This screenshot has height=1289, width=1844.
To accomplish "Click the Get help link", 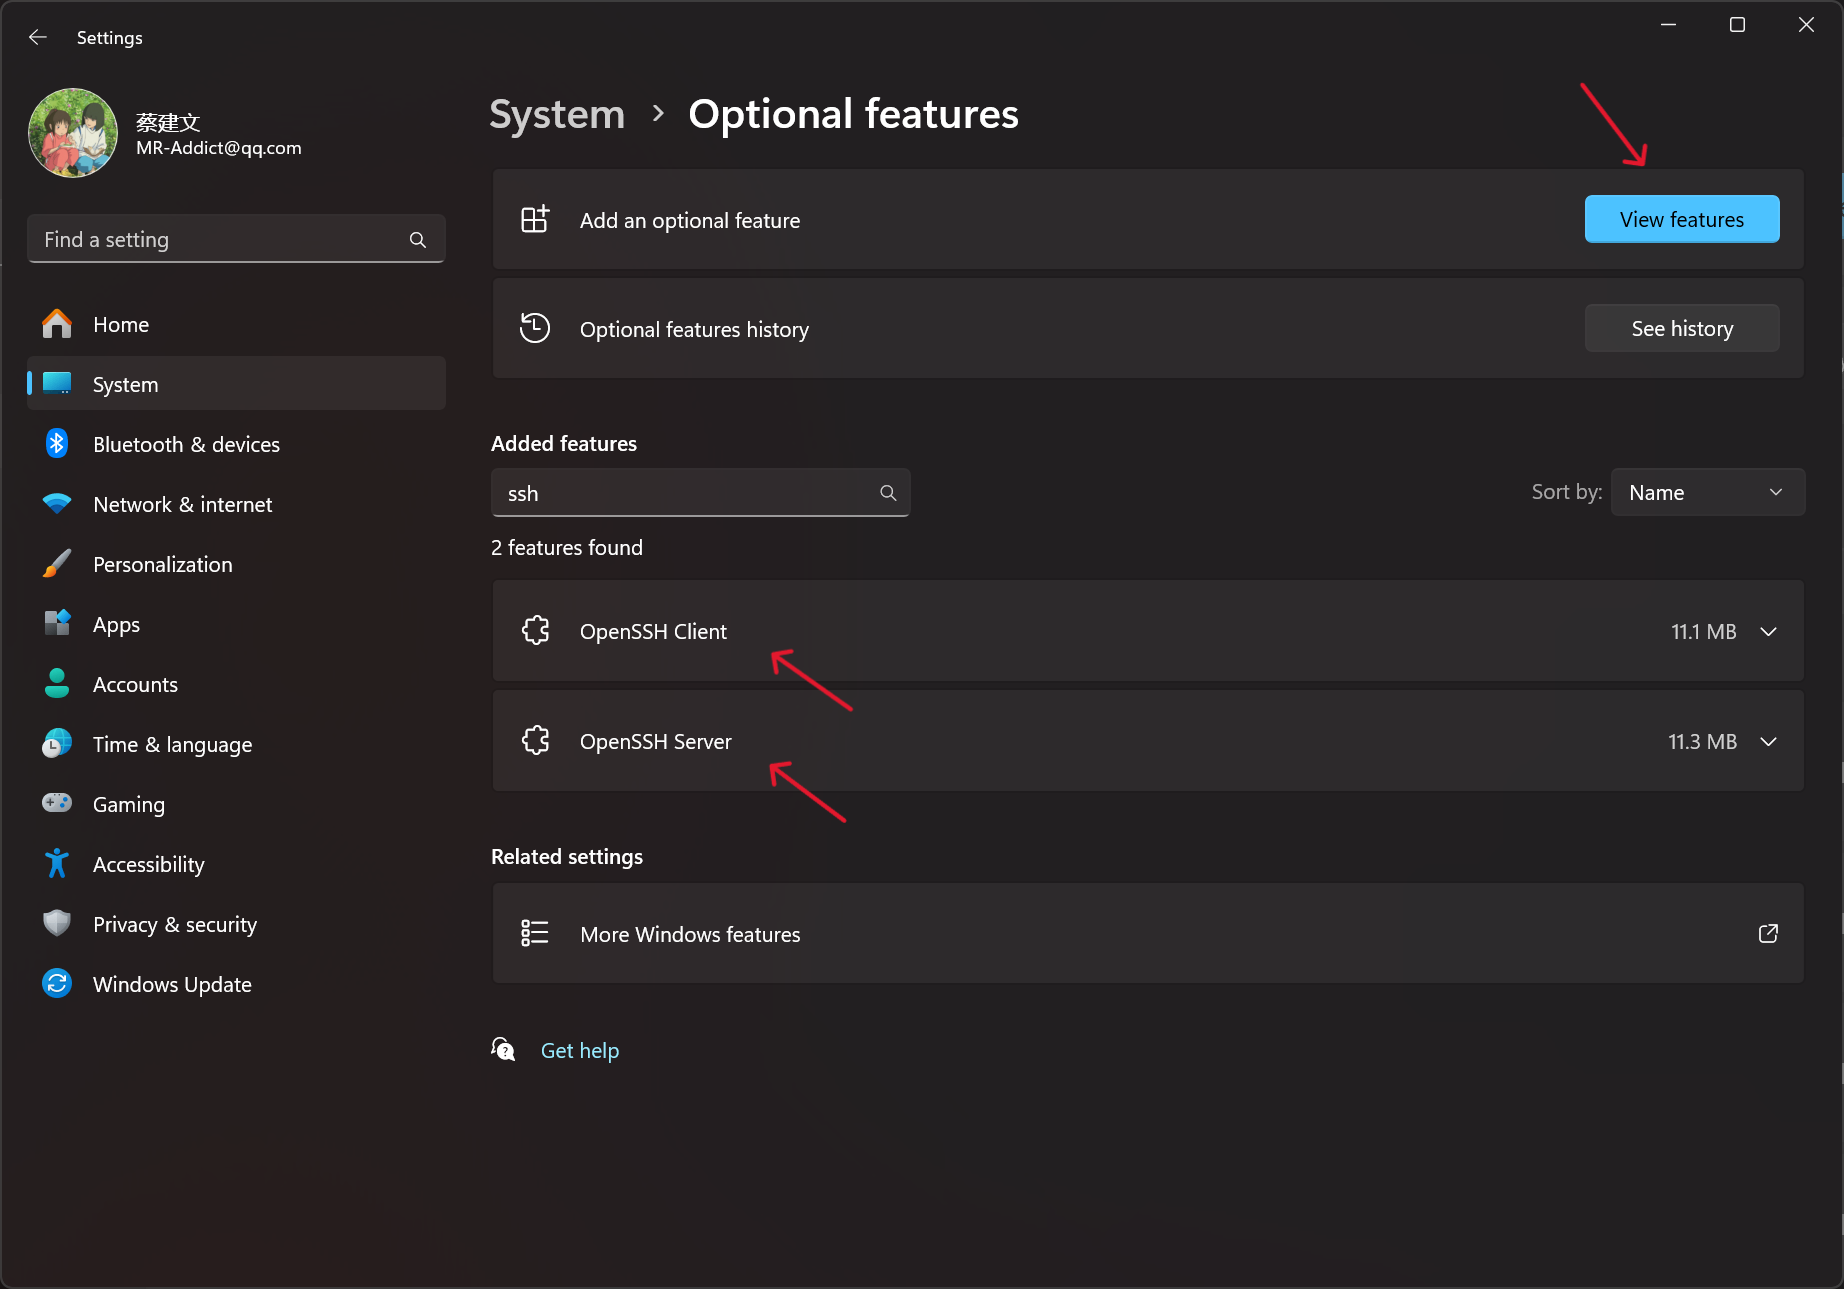I will 580,1050.
